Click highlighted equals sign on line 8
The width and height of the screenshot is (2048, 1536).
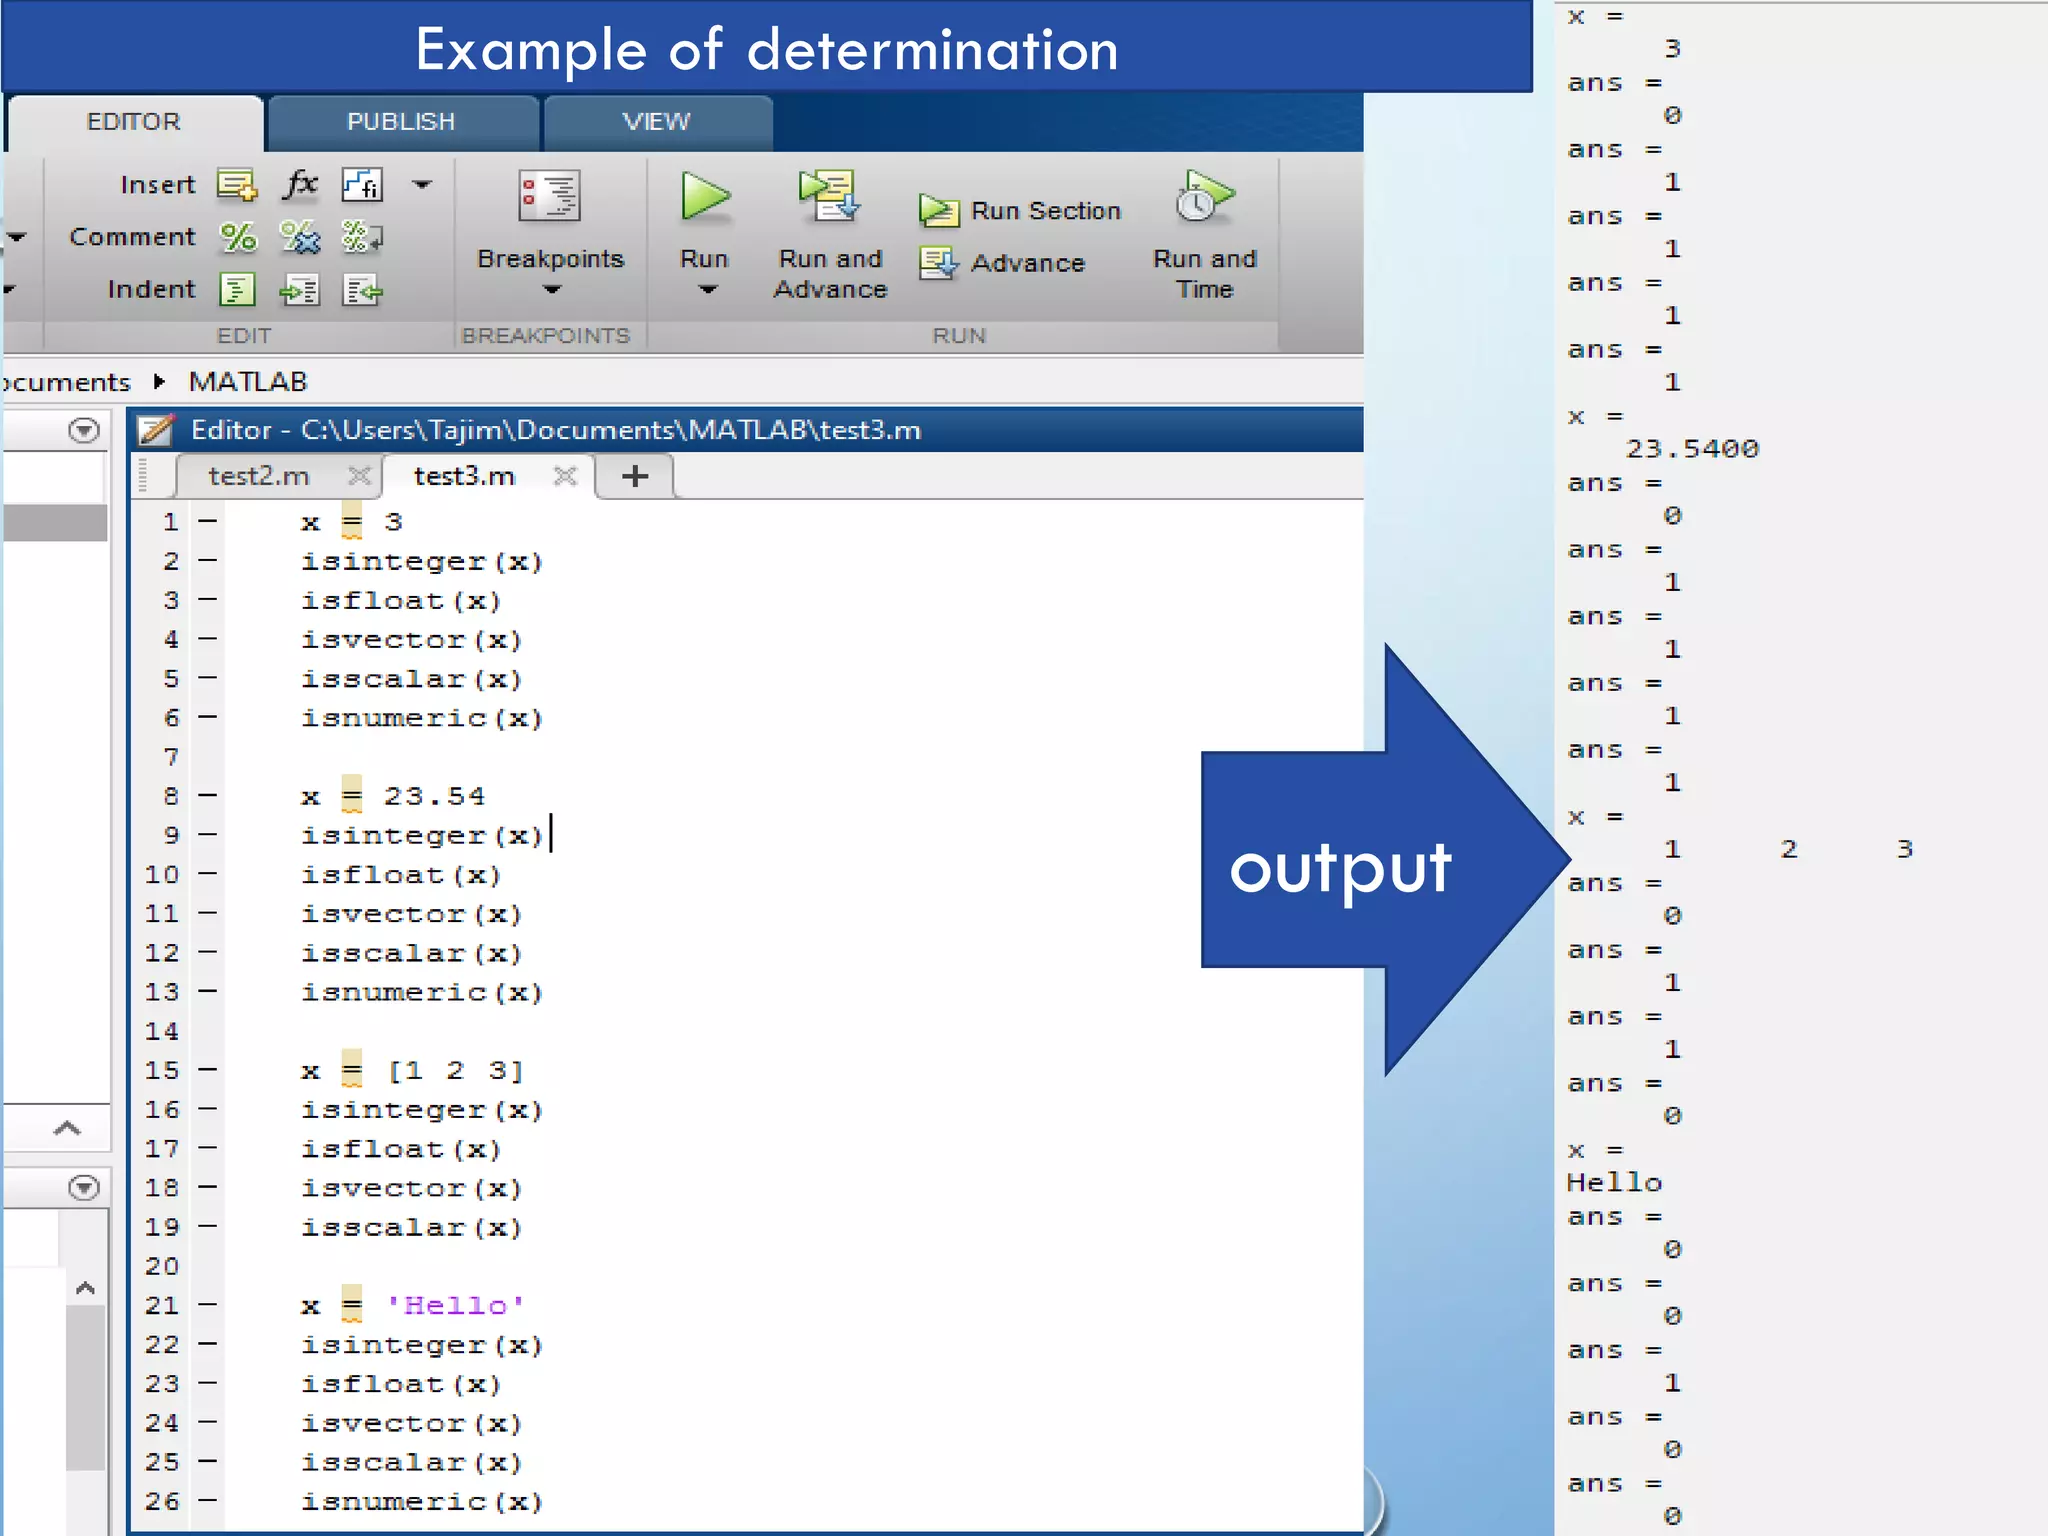[352, 796]
